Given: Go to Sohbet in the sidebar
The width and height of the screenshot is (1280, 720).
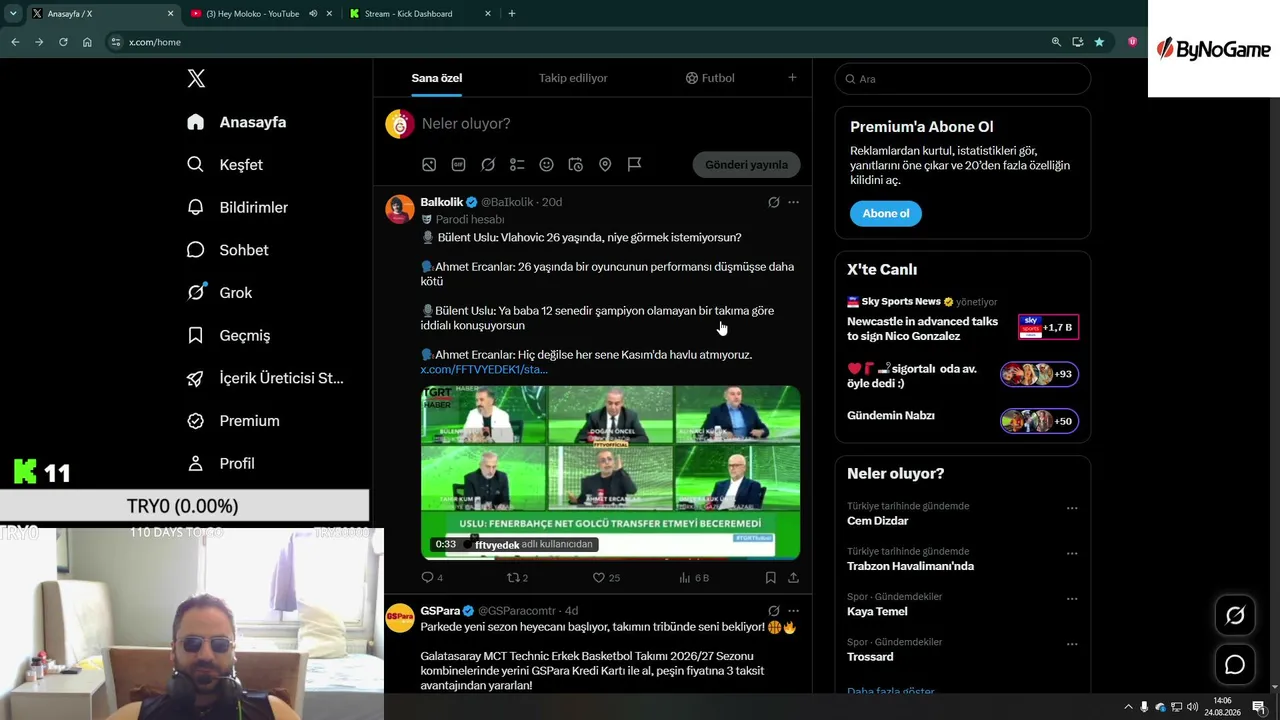Looking at the screenshot, I should tap(228, 250).
